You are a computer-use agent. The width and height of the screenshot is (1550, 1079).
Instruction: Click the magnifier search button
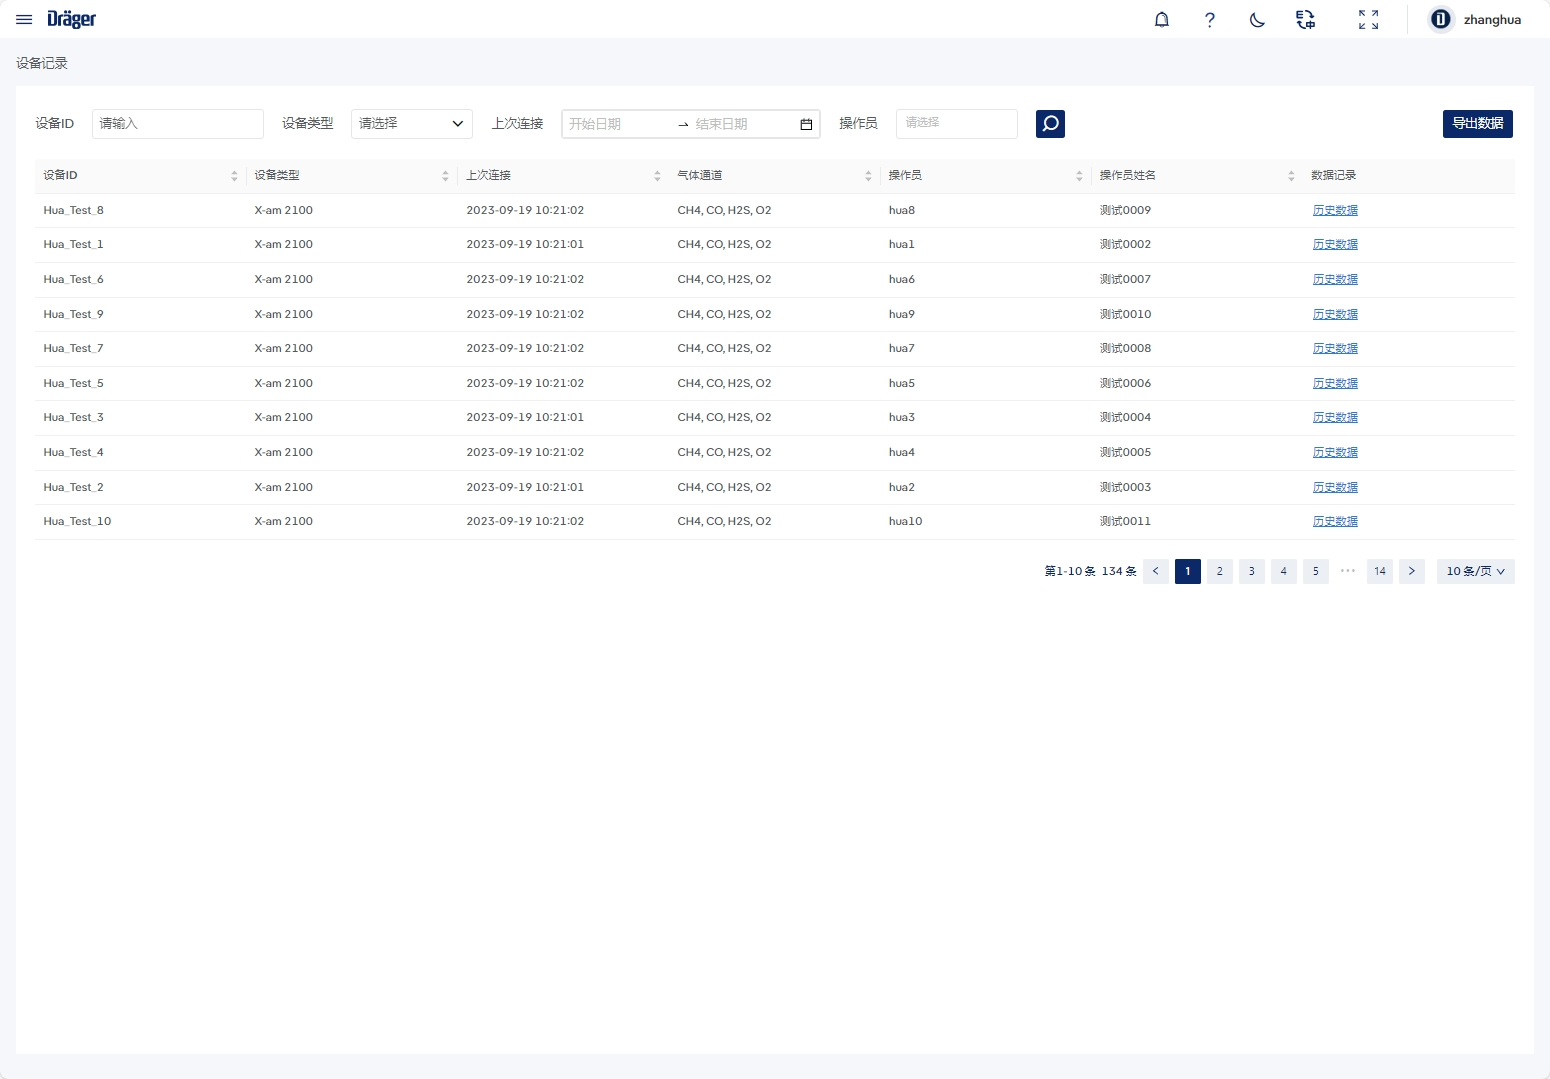coord(1050,124)
